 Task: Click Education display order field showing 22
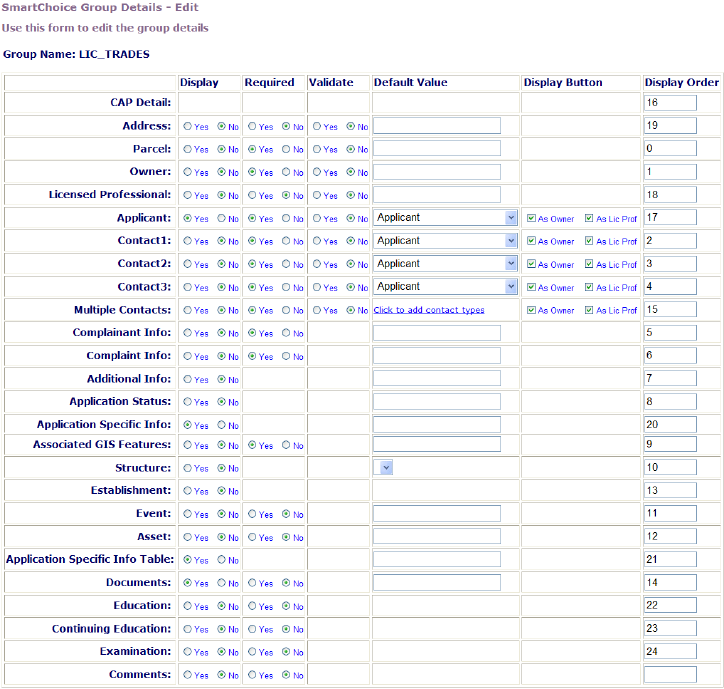(670, 605)
